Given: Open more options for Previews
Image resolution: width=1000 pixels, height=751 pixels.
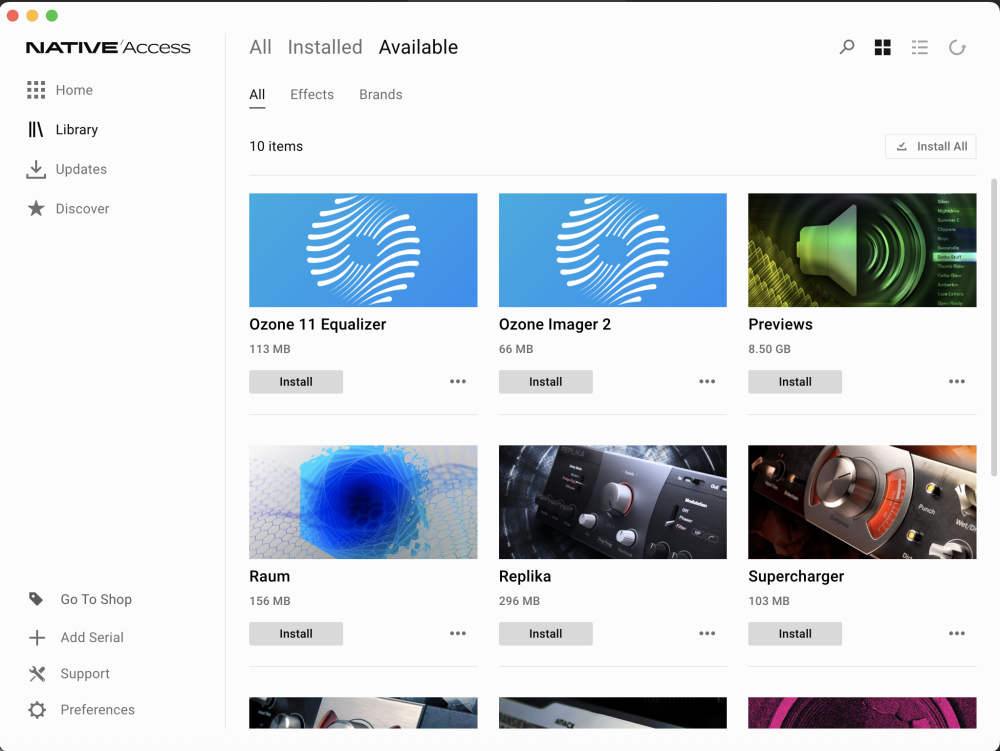Looking at the screenshot, I should pyautogui.click(x=957, y=381).
